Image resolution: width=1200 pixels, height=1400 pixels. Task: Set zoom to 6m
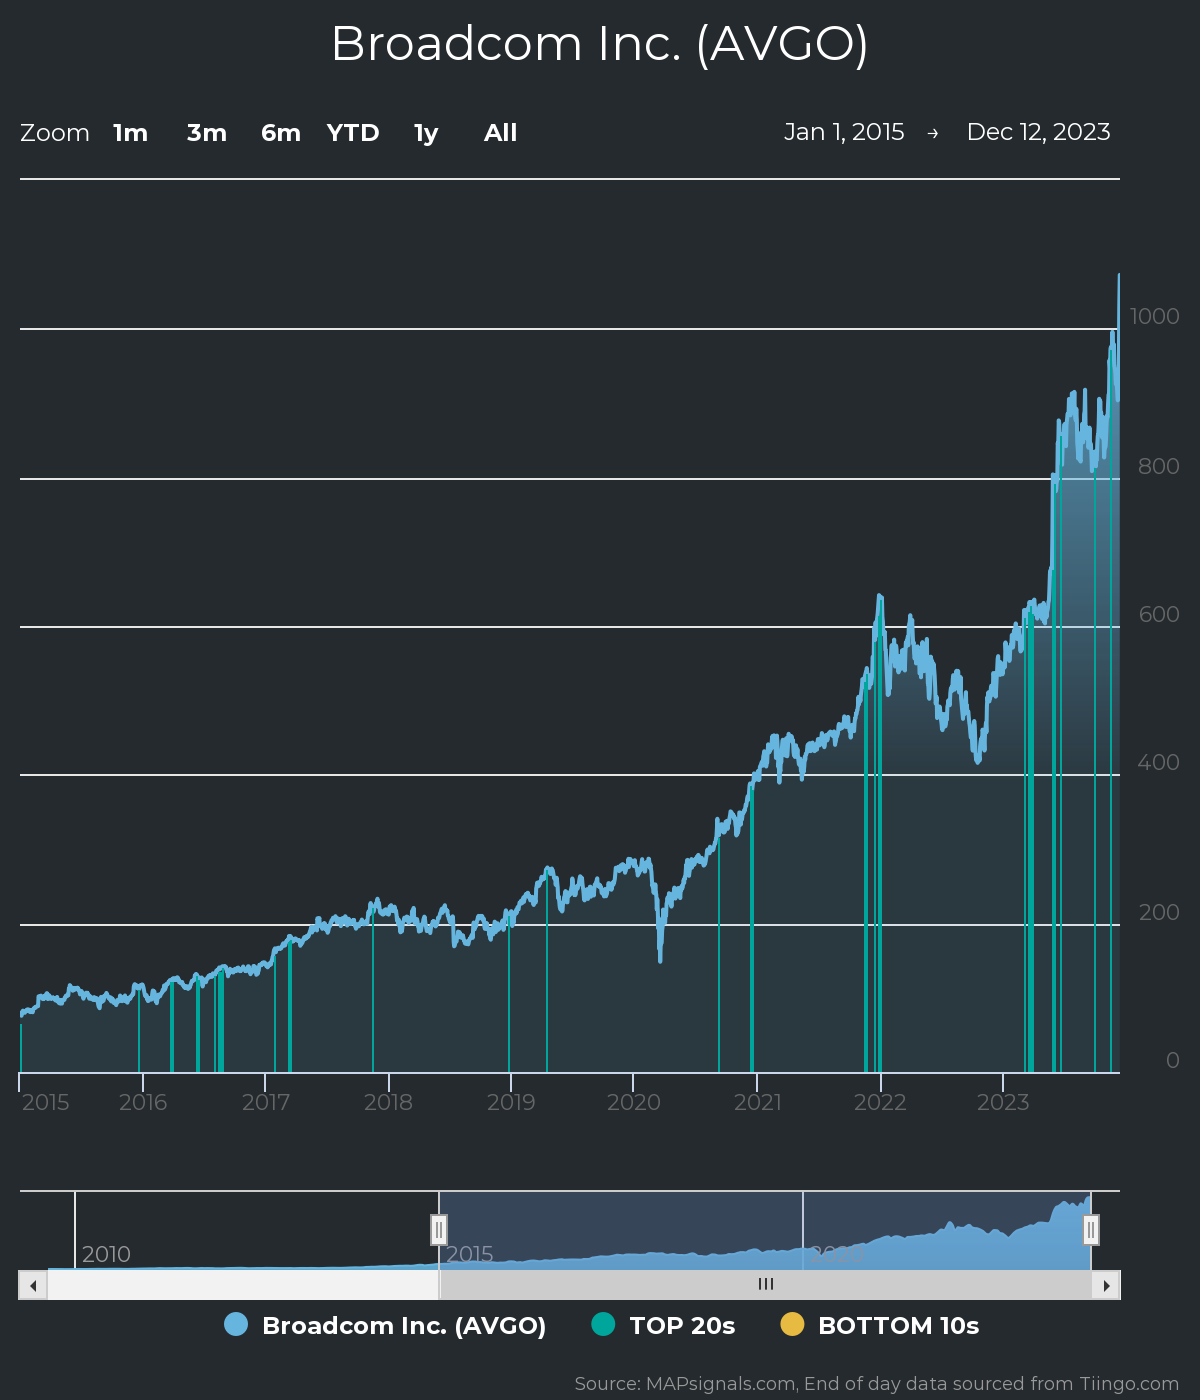[x=281, y=133]
